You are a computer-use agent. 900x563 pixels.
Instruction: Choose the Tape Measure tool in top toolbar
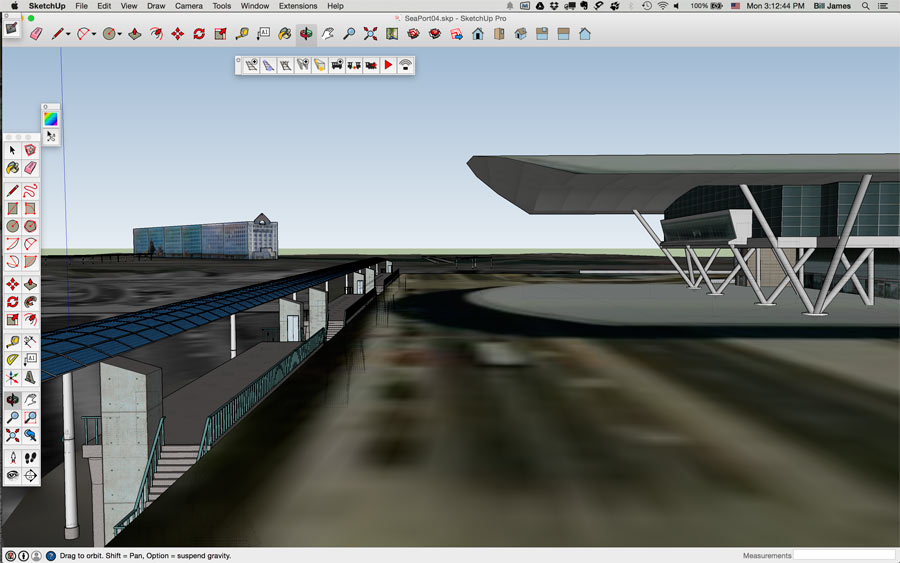tap(242, 33)
